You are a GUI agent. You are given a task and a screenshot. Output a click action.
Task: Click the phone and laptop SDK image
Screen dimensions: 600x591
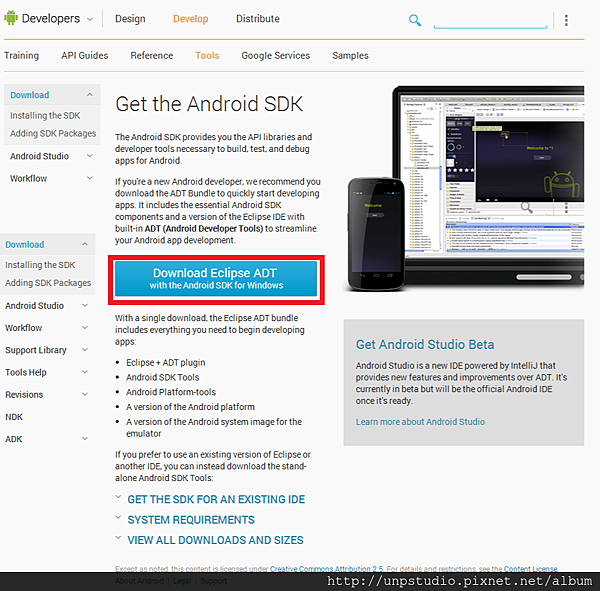click(x=465, y=188)
